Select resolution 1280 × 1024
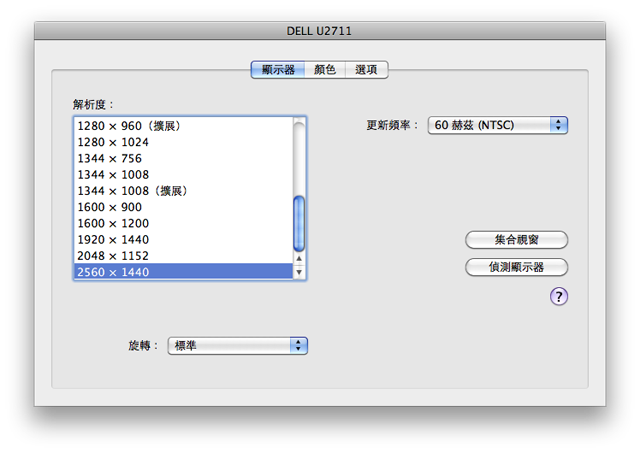The image size is (640, 453). (x=183, y=142)
